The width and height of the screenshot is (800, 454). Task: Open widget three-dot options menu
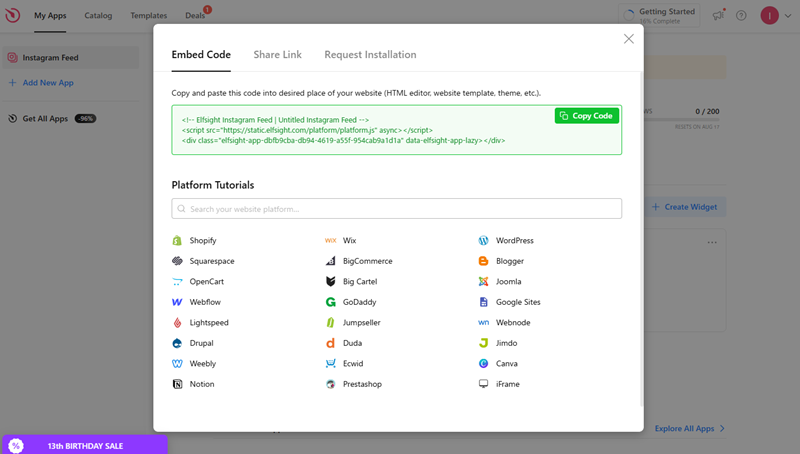[x=712, y=242]
